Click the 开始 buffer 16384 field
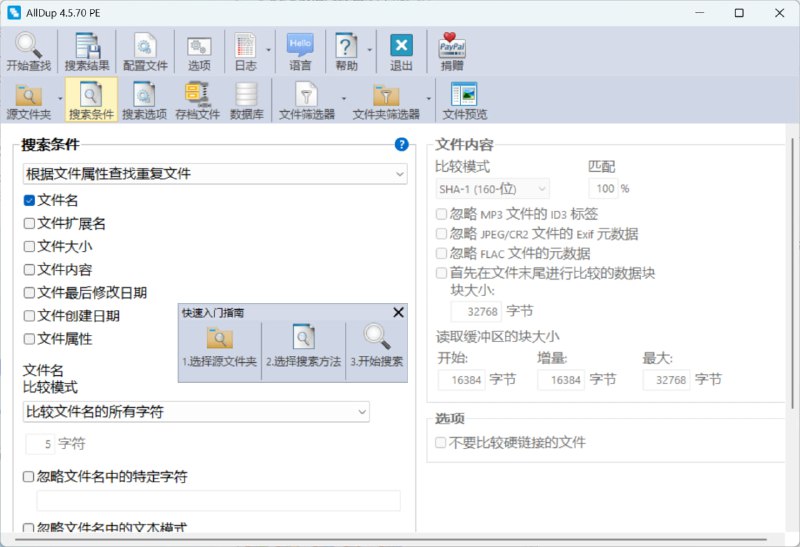Image resolution: width=800 pixels, height=547 pixels. point(462,380)
